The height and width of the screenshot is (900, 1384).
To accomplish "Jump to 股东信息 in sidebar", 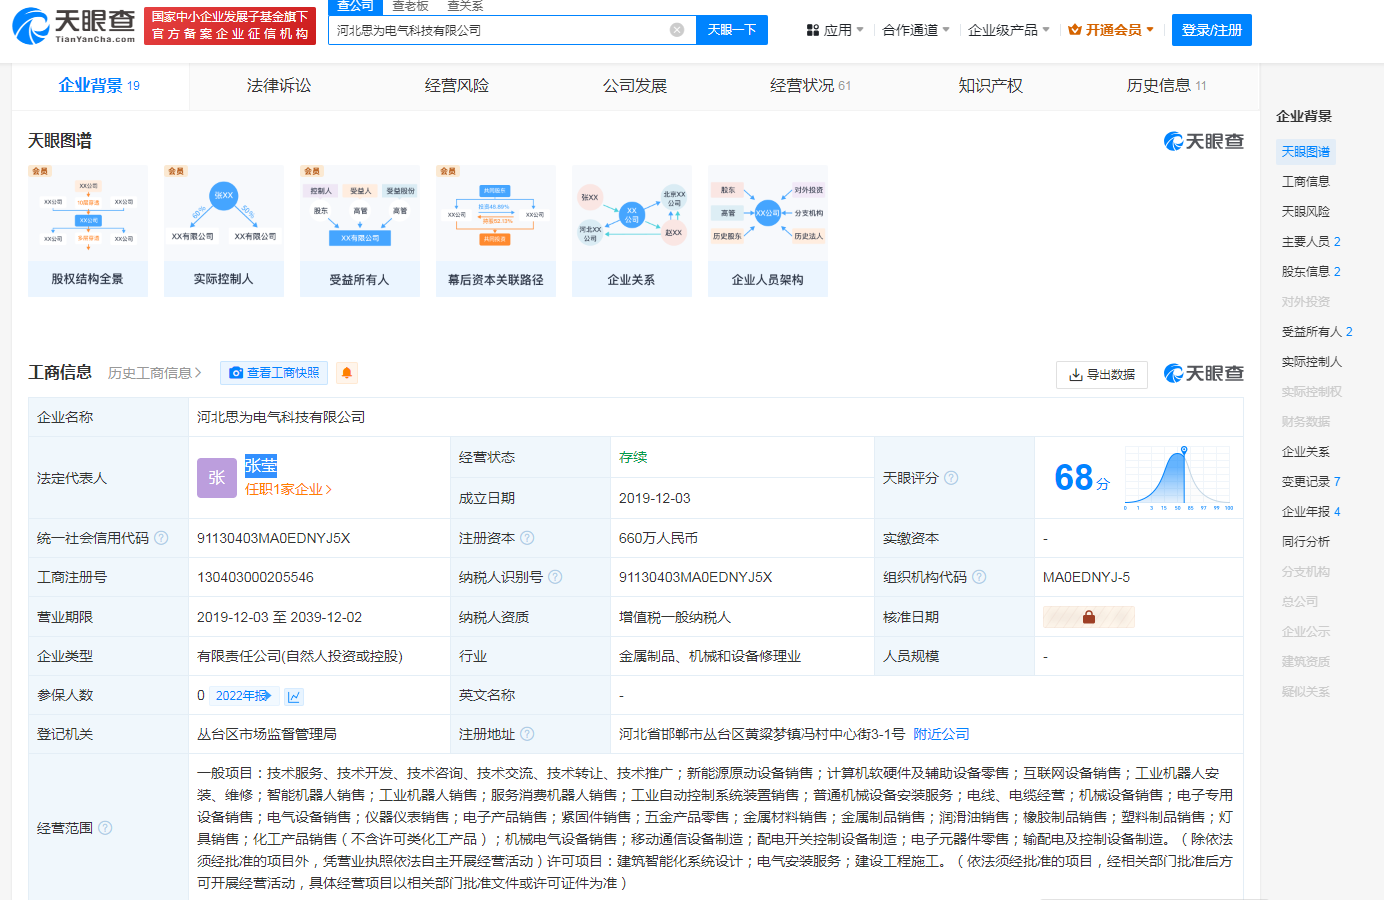I will tap(1311, 272).
